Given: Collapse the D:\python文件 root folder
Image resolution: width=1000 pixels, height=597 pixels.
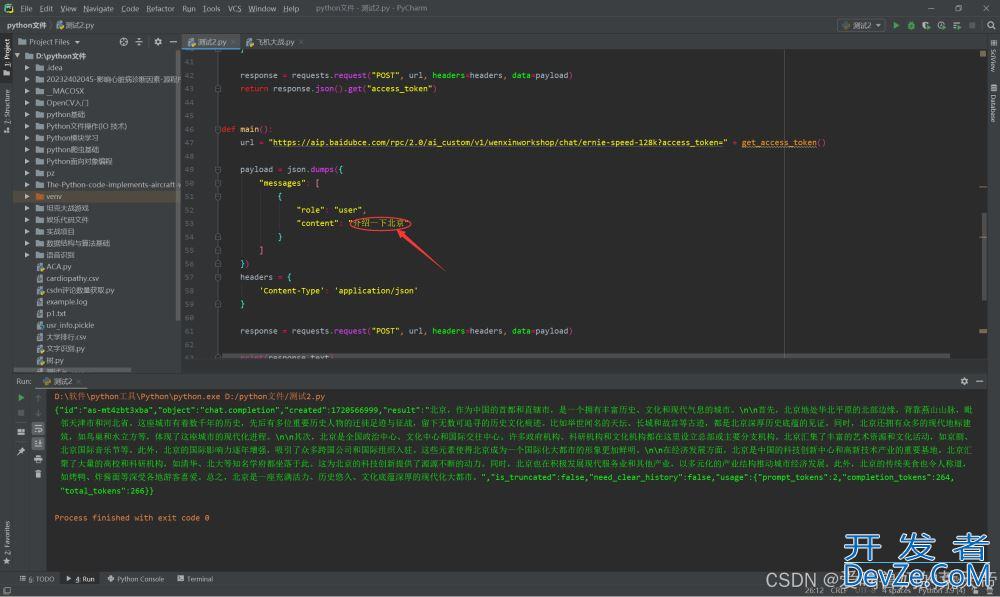Looking at the screenshot, I should pyautogui.click(x=18, y=56).
